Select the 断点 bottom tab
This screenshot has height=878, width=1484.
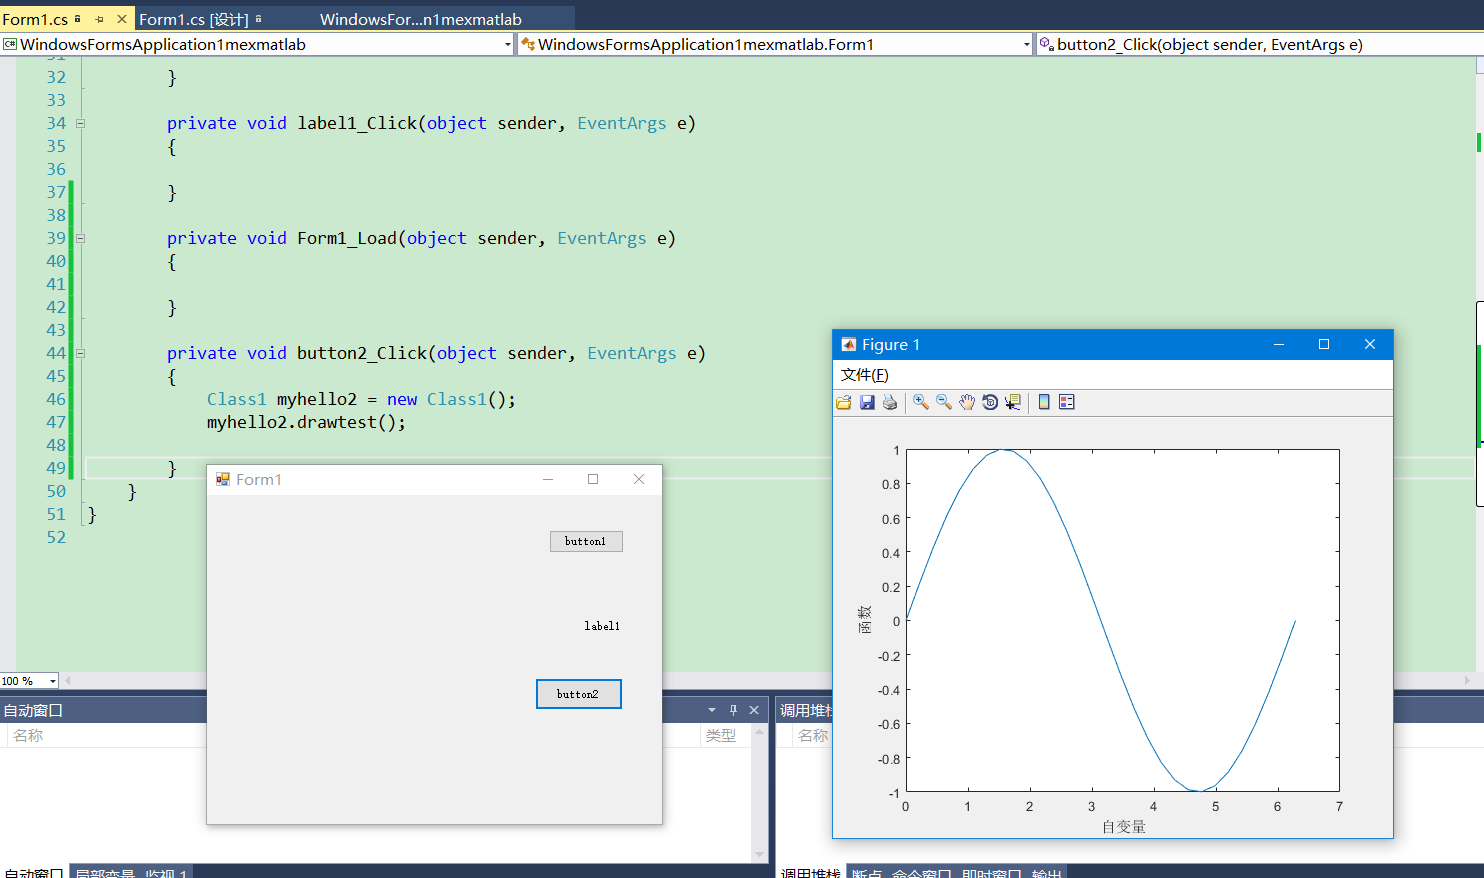coord(867,873)
